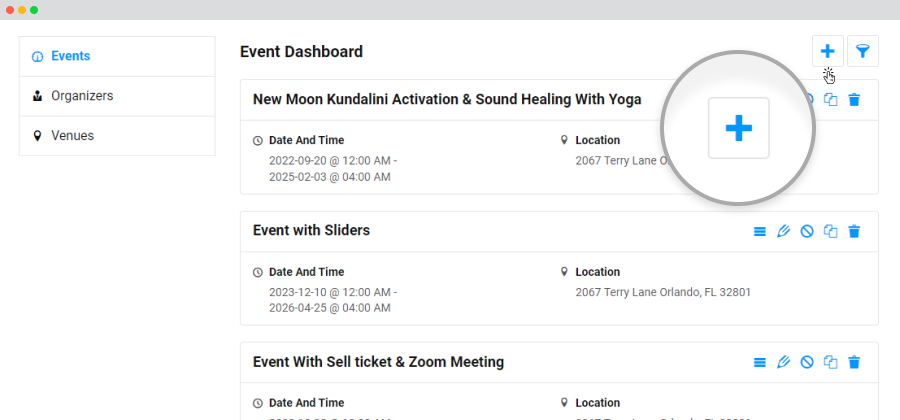The width and height of the screenshot is (900, 420).
Task: Delete the New Moon Kundalini event
Action: pyautogui.click(x=854, y=100)
